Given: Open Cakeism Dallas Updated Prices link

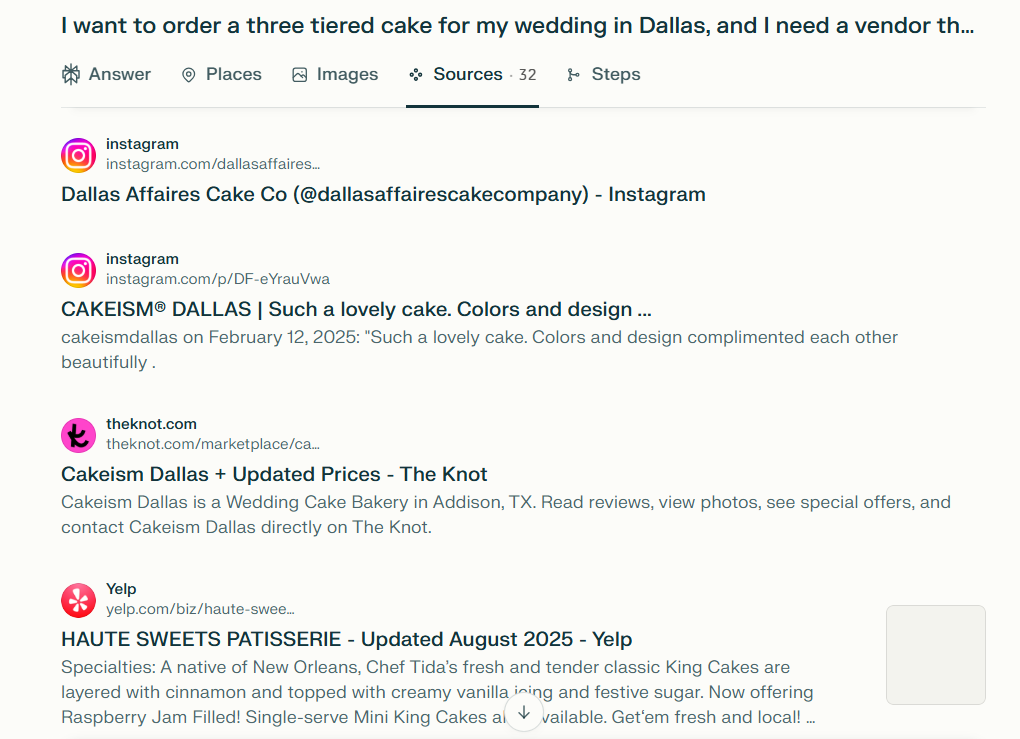Looking at the screenshot, I should [274, 474].
